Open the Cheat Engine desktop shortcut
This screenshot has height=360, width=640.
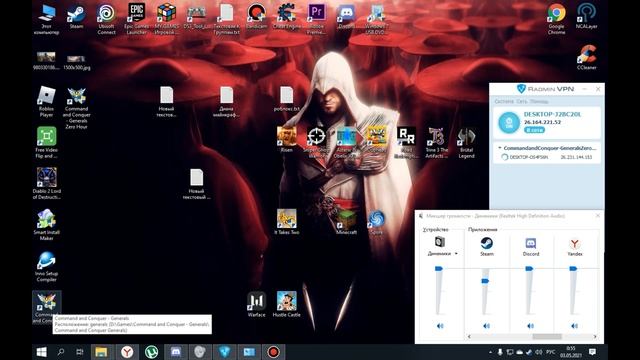pos(287,17)
